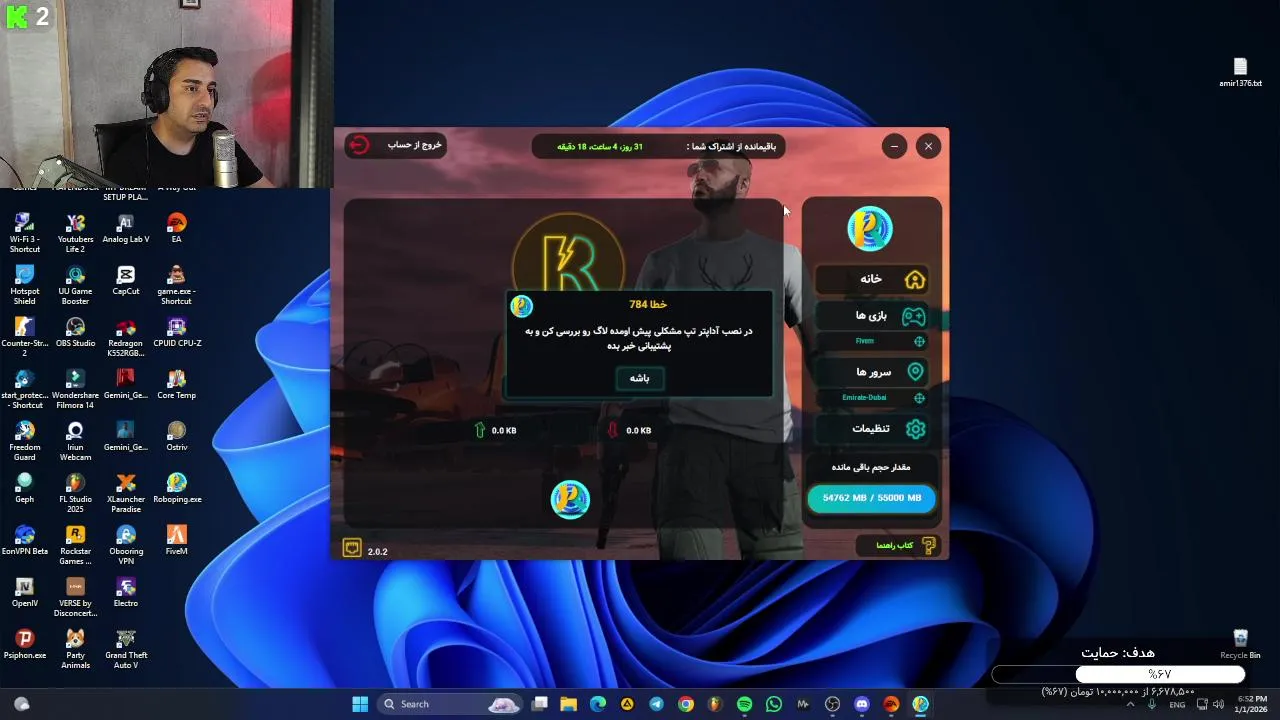Open Ostriv desktop icon
The height and width of the screenshot is (720, 1280).
[176, 436]
